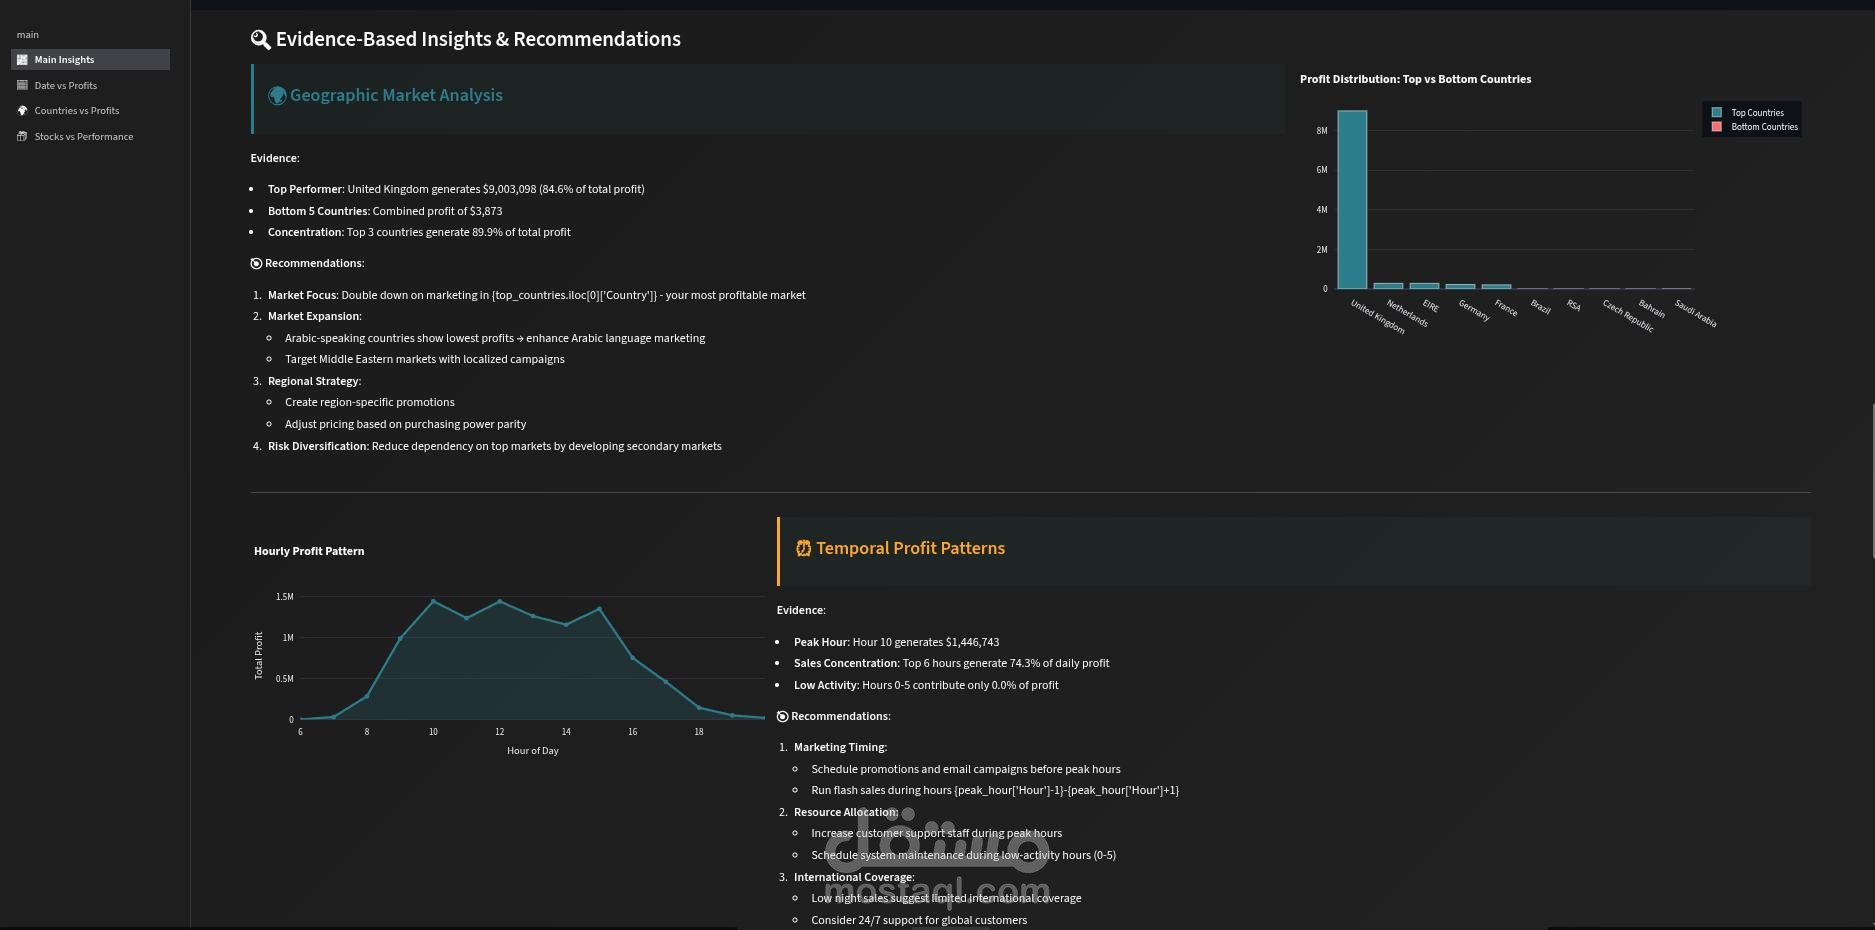Screen dimensions: 1875x930
Task: Click the Market Expansion recommendation label
Action: tap(314, 316)
